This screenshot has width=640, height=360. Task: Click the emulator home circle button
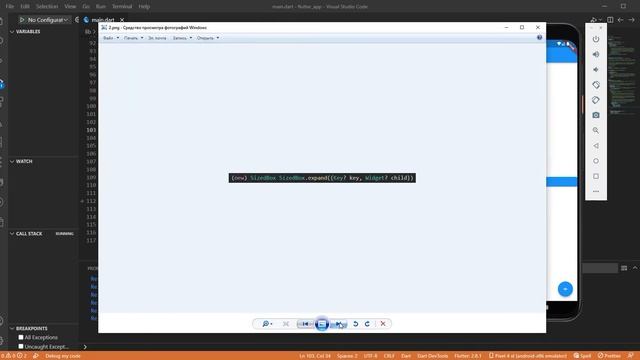click(x=596, y=161)
